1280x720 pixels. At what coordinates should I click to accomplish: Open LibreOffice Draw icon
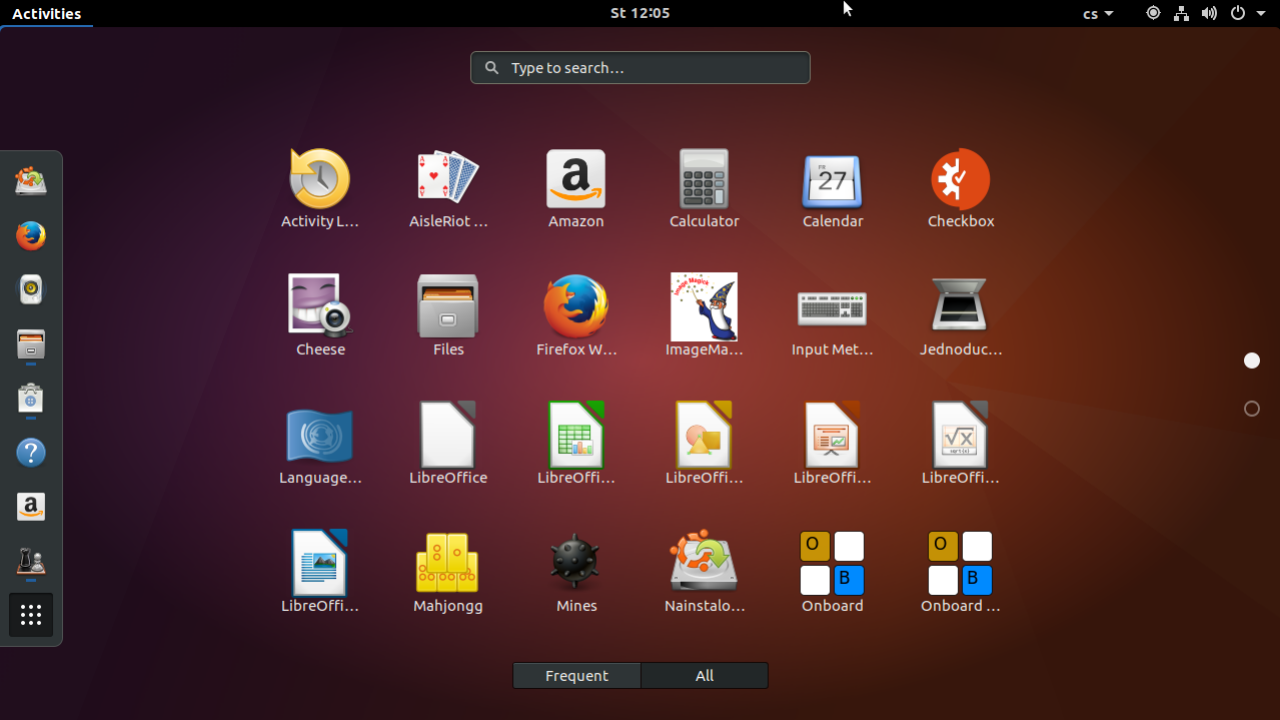coord(704,445)
